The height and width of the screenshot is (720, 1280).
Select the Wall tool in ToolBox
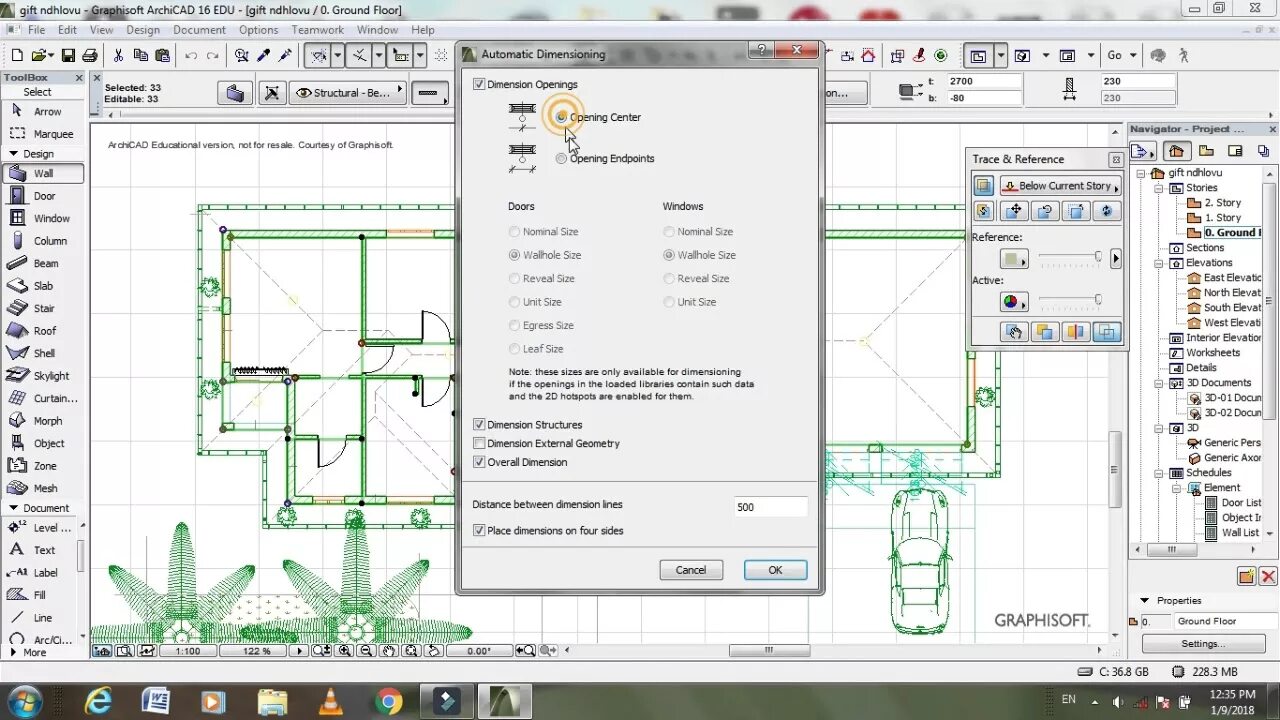43,173
